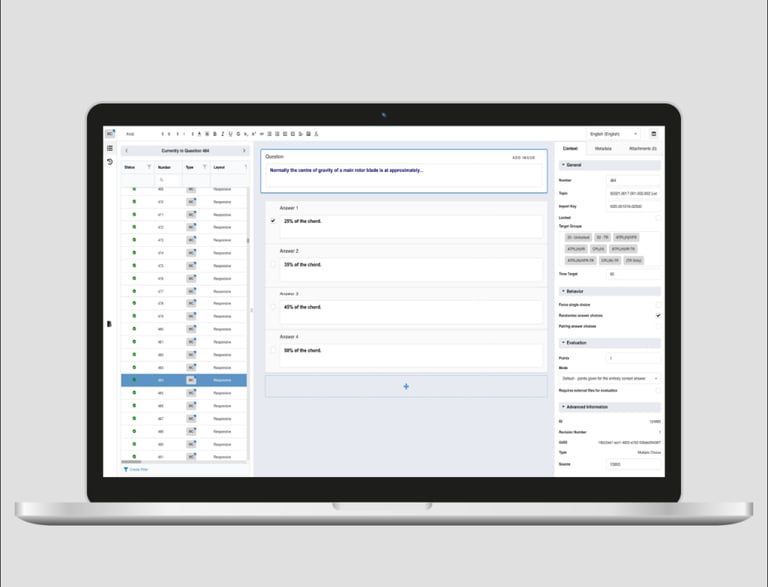The image size is (768, 587).
Task: Click the Points input field
Action: 633,358
